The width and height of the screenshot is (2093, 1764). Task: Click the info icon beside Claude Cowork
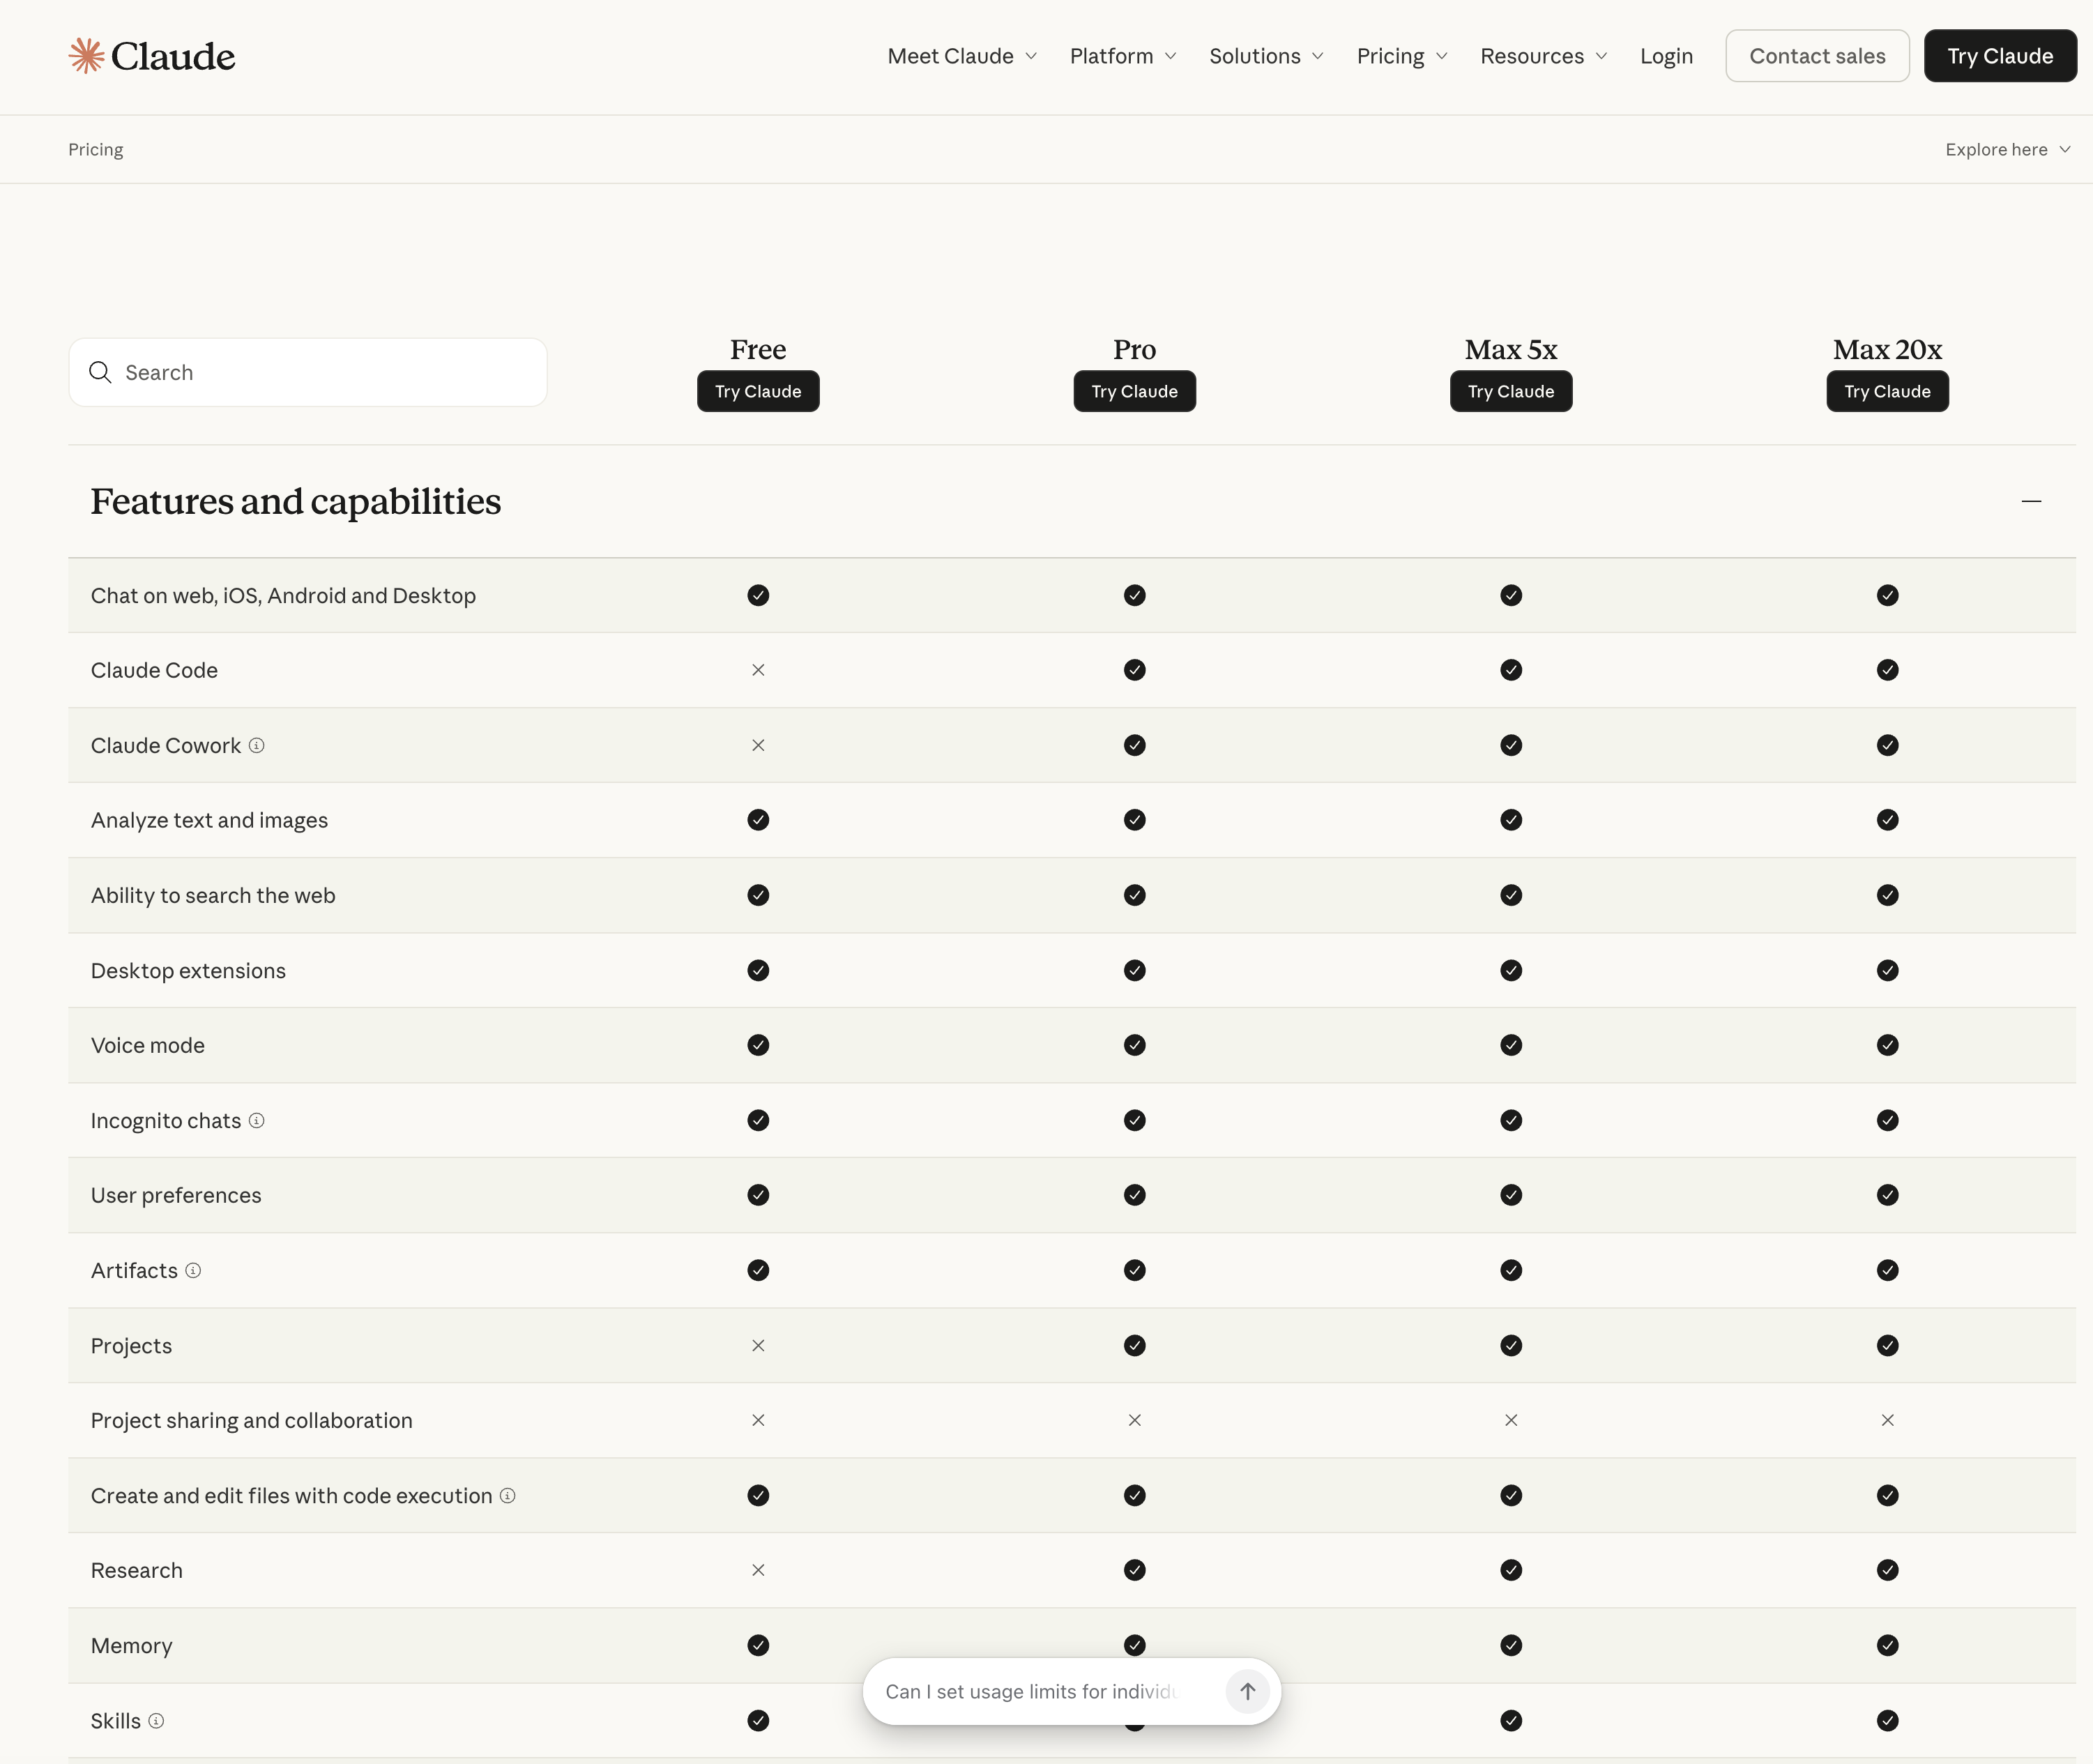click(257, 745)
